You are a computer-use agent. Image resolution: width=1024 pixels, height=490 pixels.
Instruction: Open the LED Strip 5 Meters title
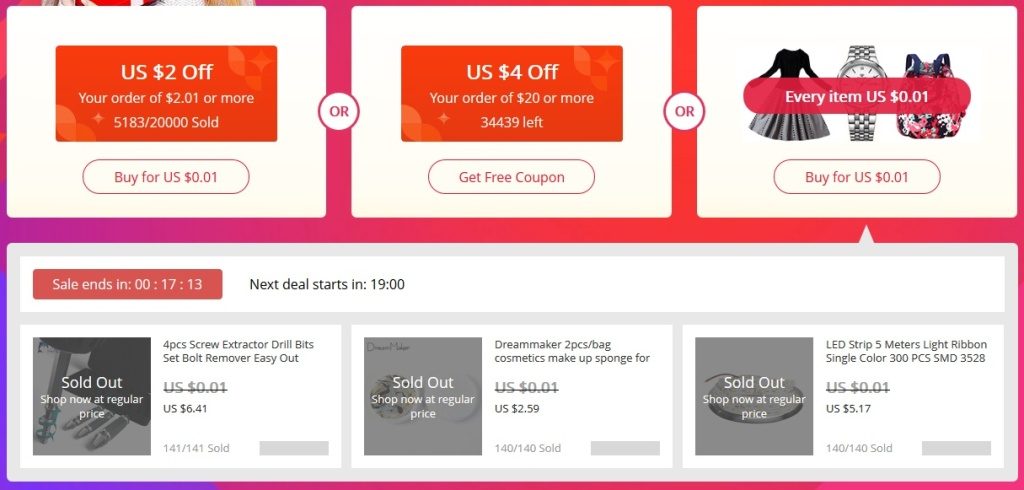(904, 350)
